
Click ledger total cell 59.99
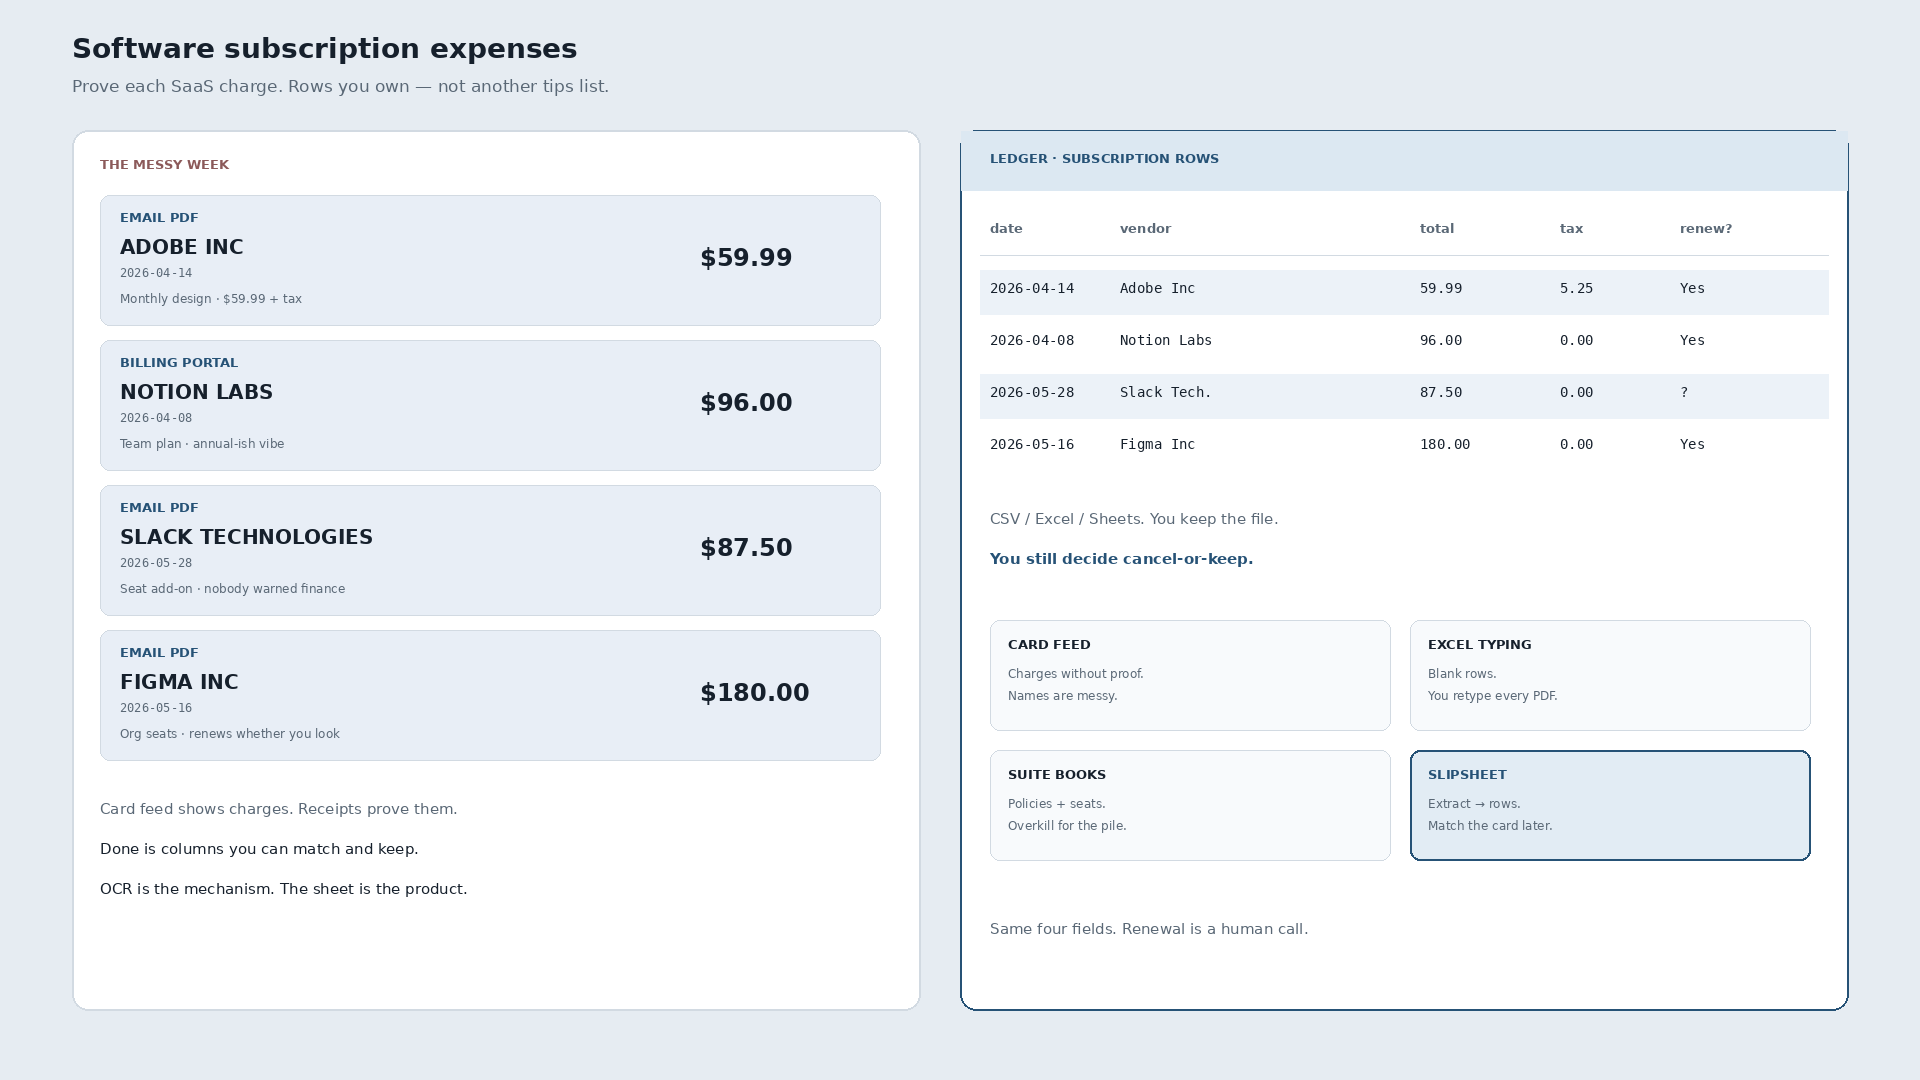1441,289
